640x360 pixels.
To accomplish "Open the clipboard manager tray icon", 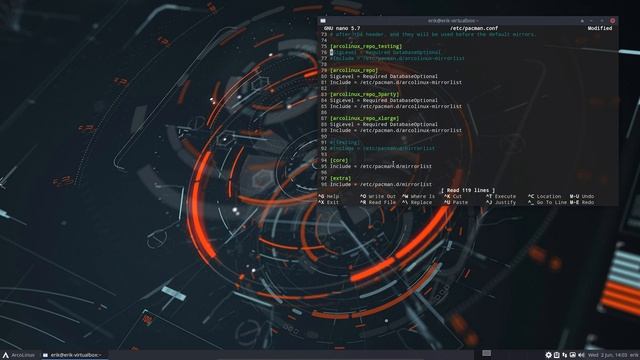I will coord(556,355).
